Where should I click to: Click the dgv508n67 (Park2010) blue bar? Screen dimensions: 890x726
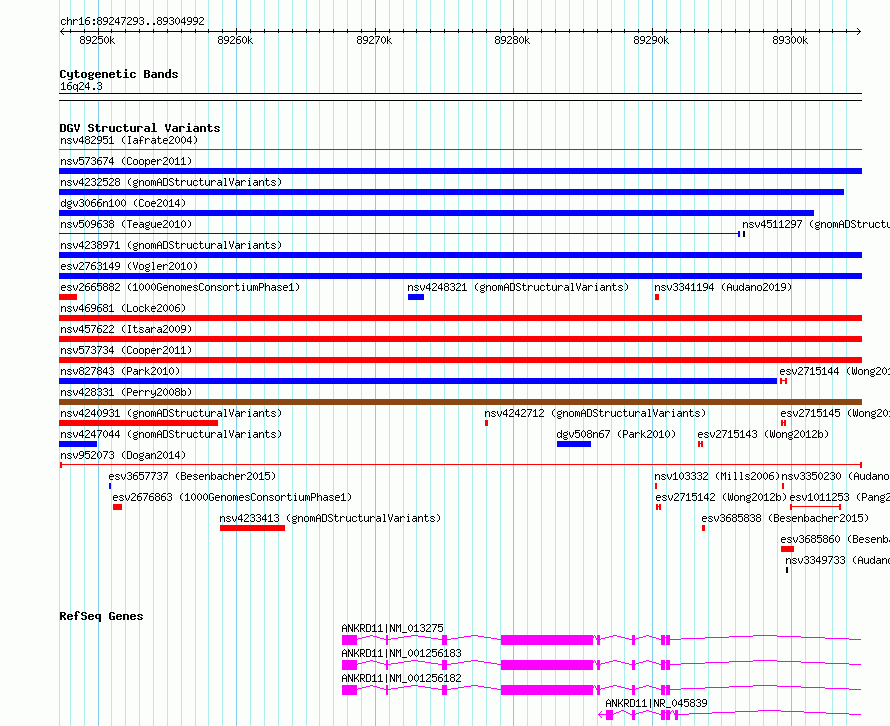(574, 444)
